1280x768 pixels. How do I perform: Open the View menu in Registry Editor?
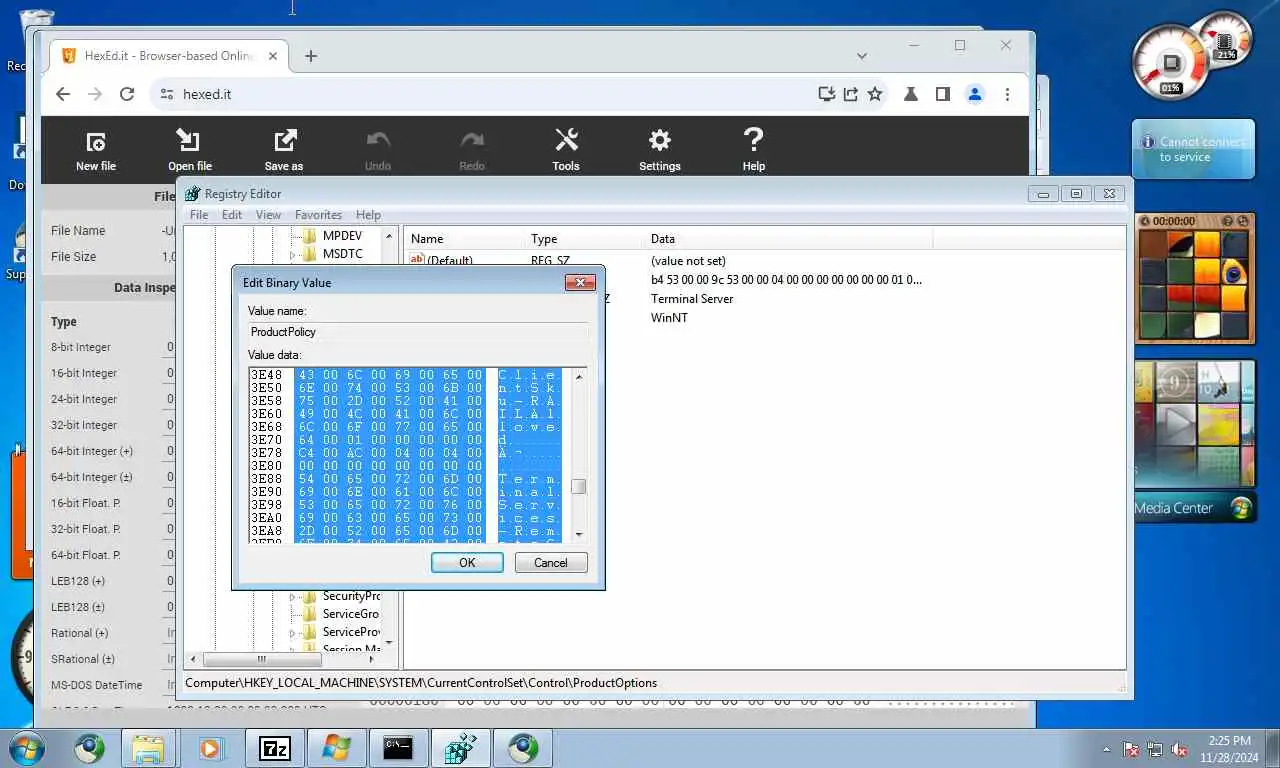coord(268,215)
